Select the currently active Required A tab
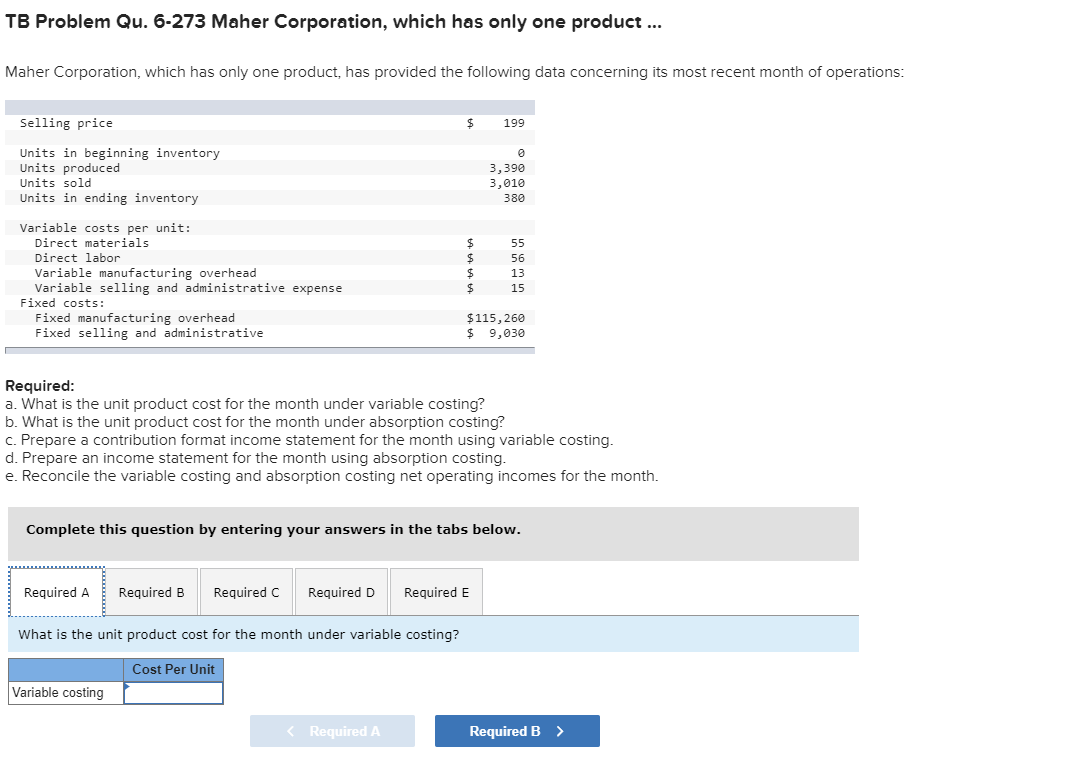The width and height of the screenshot is (1091, 764). pyautogui.click(x=56, y=591)
